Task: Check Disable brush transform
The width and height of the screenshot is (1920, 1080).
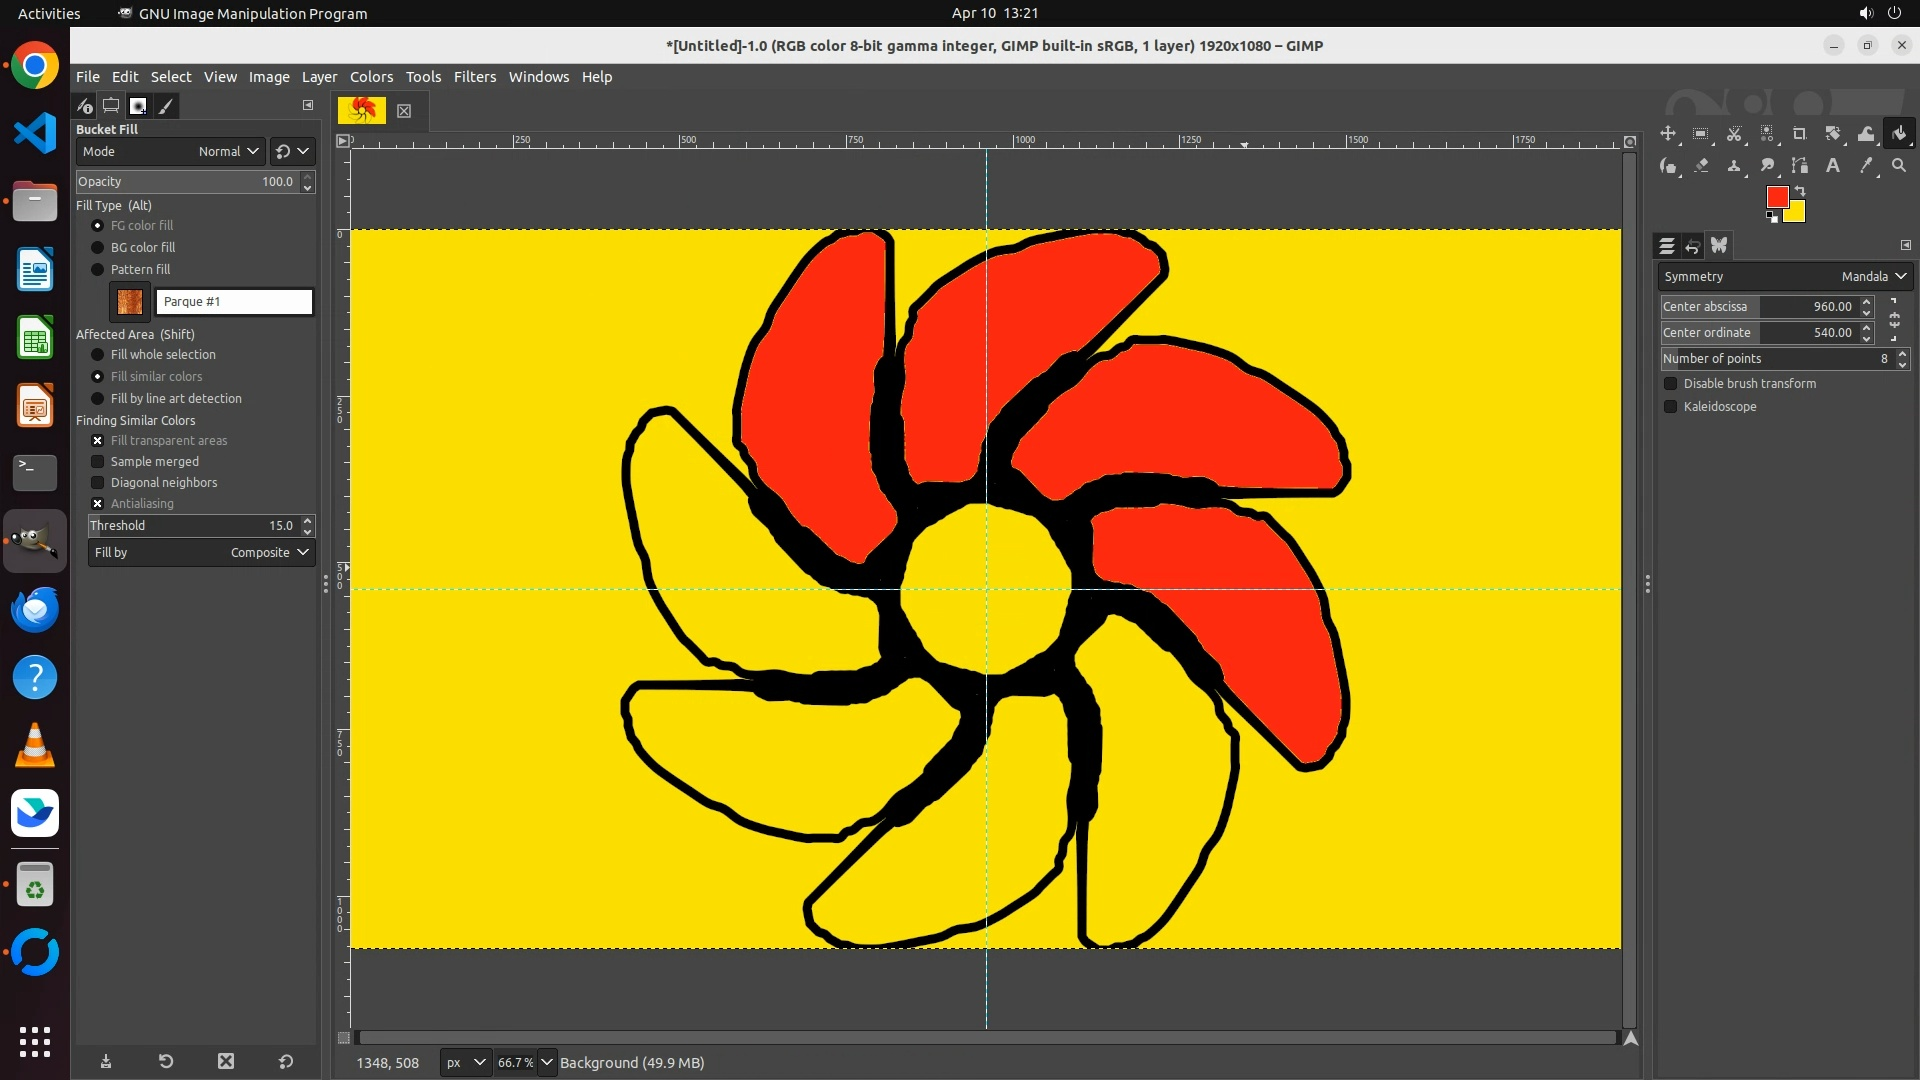Action: pos(1670,384)
